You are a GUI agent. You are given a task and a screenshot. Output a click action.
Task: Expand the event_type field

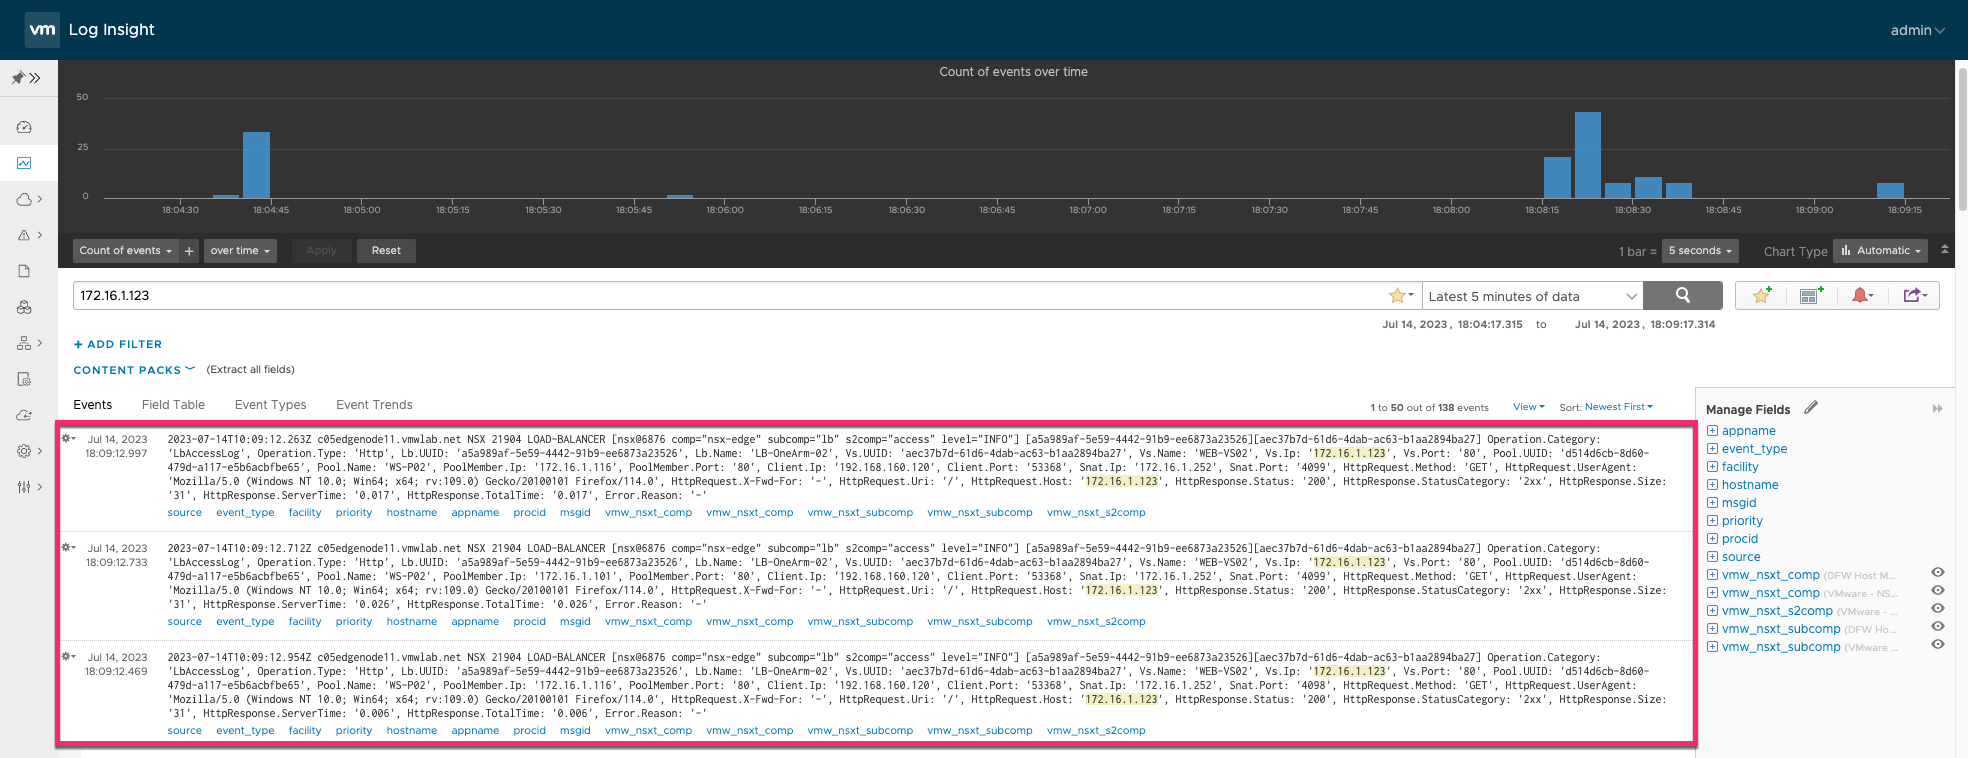1712,449
